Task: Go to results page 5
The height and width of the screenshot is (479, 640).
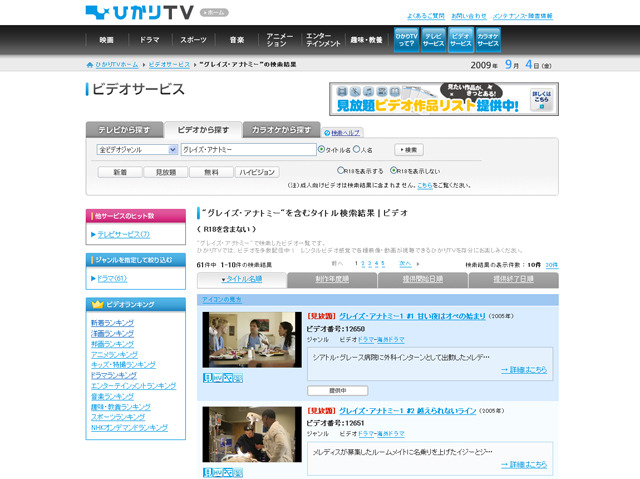Action: click(x=383, y=264)
